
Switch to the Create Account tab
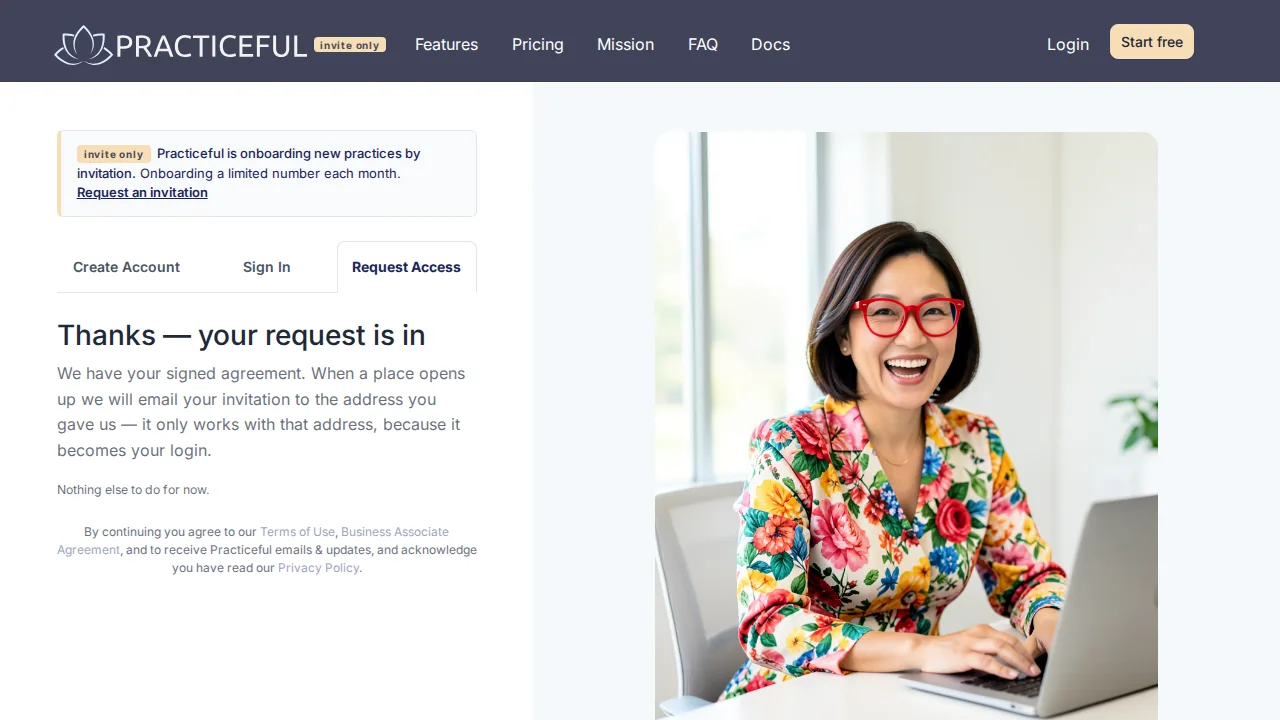127,267
